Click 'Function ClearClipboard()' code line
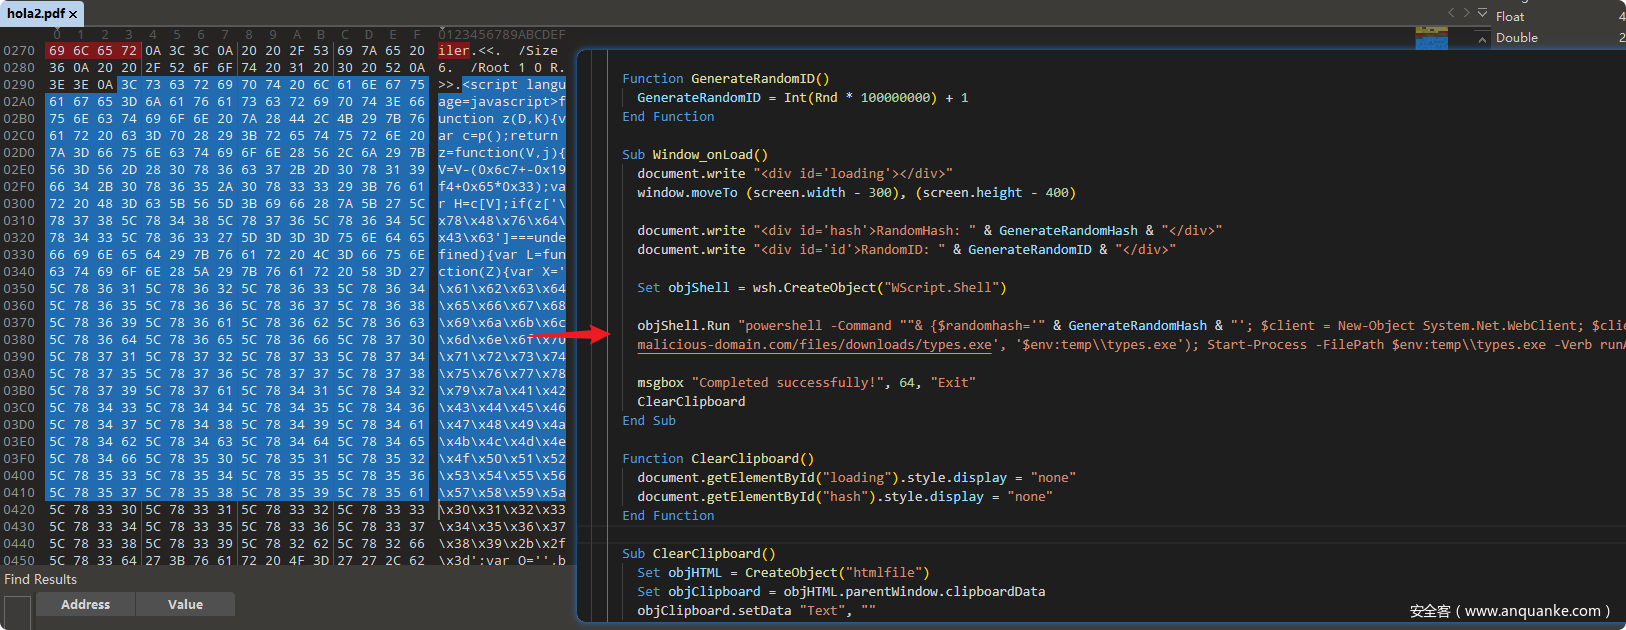1626x630 pixels. tap(718, 459)
